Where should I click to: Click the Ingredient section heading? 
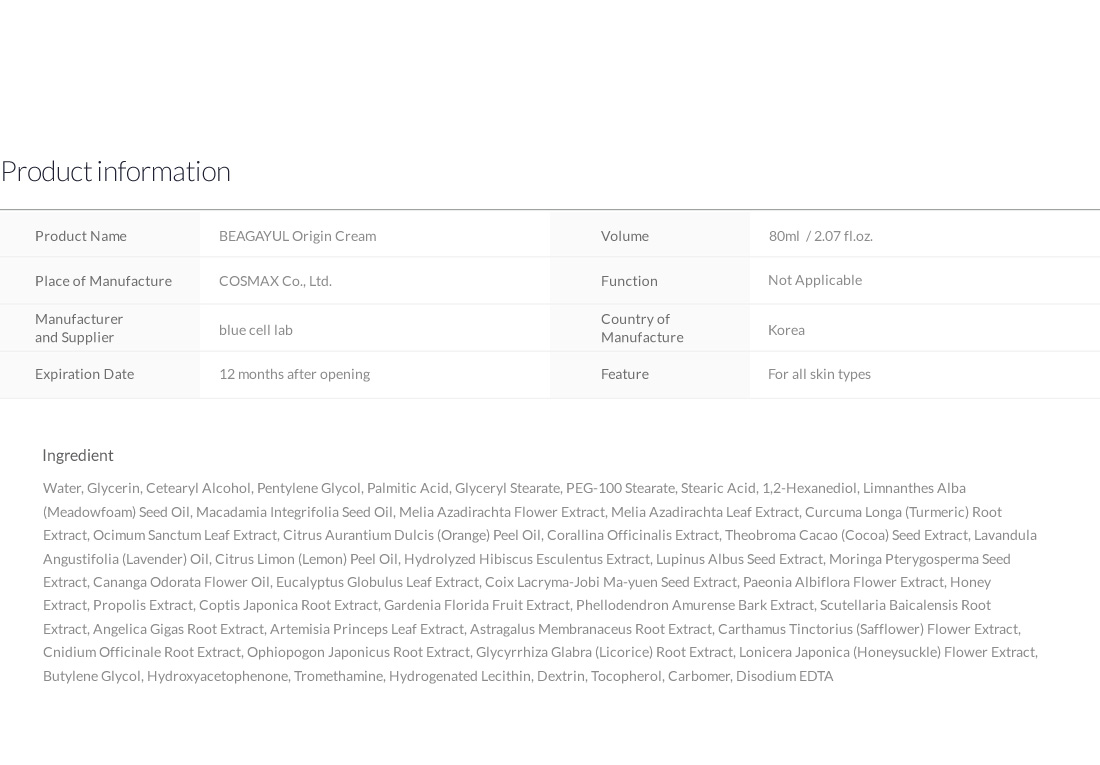pos(78,455)
